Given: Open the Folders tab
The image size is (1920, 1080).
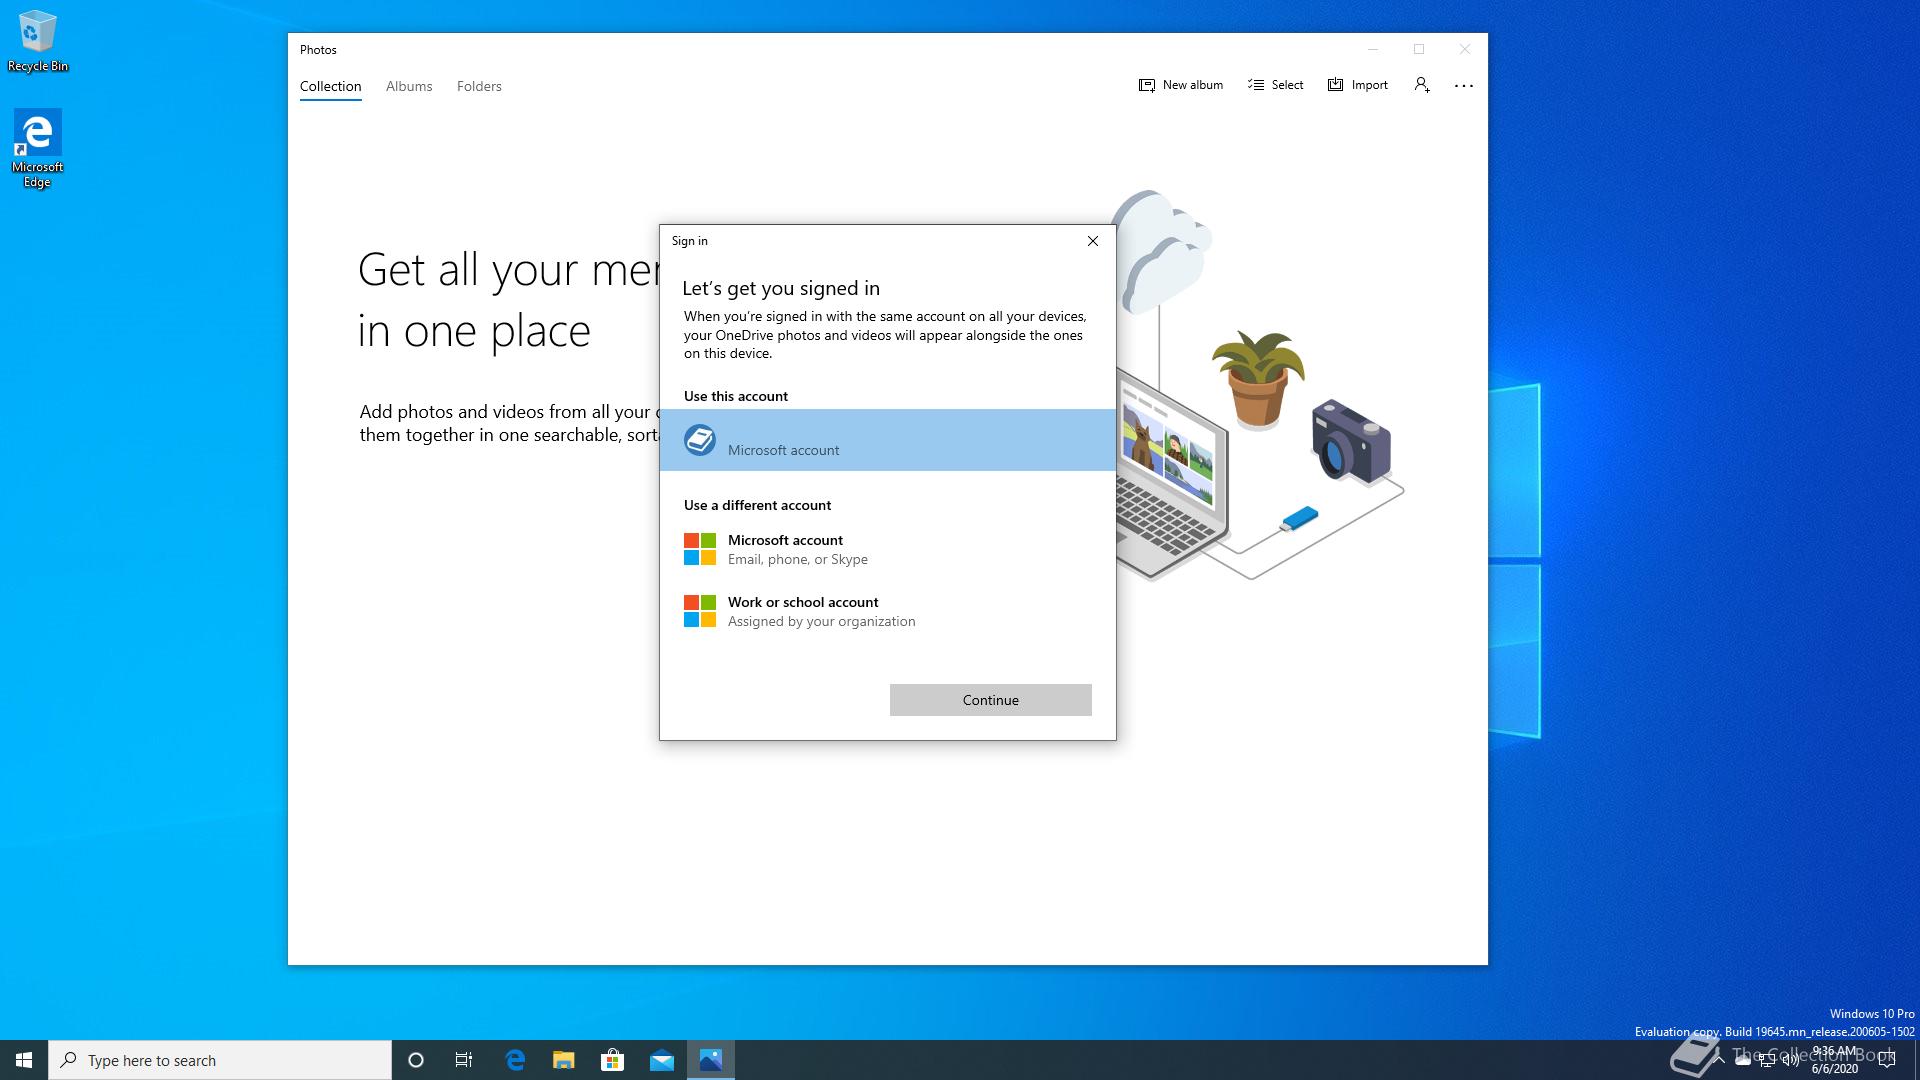Looking at the screenshot, I should 479,86.
